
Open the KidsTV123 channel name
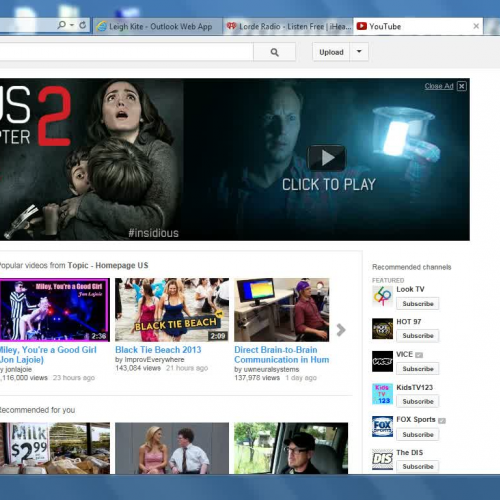coord(414,387)
